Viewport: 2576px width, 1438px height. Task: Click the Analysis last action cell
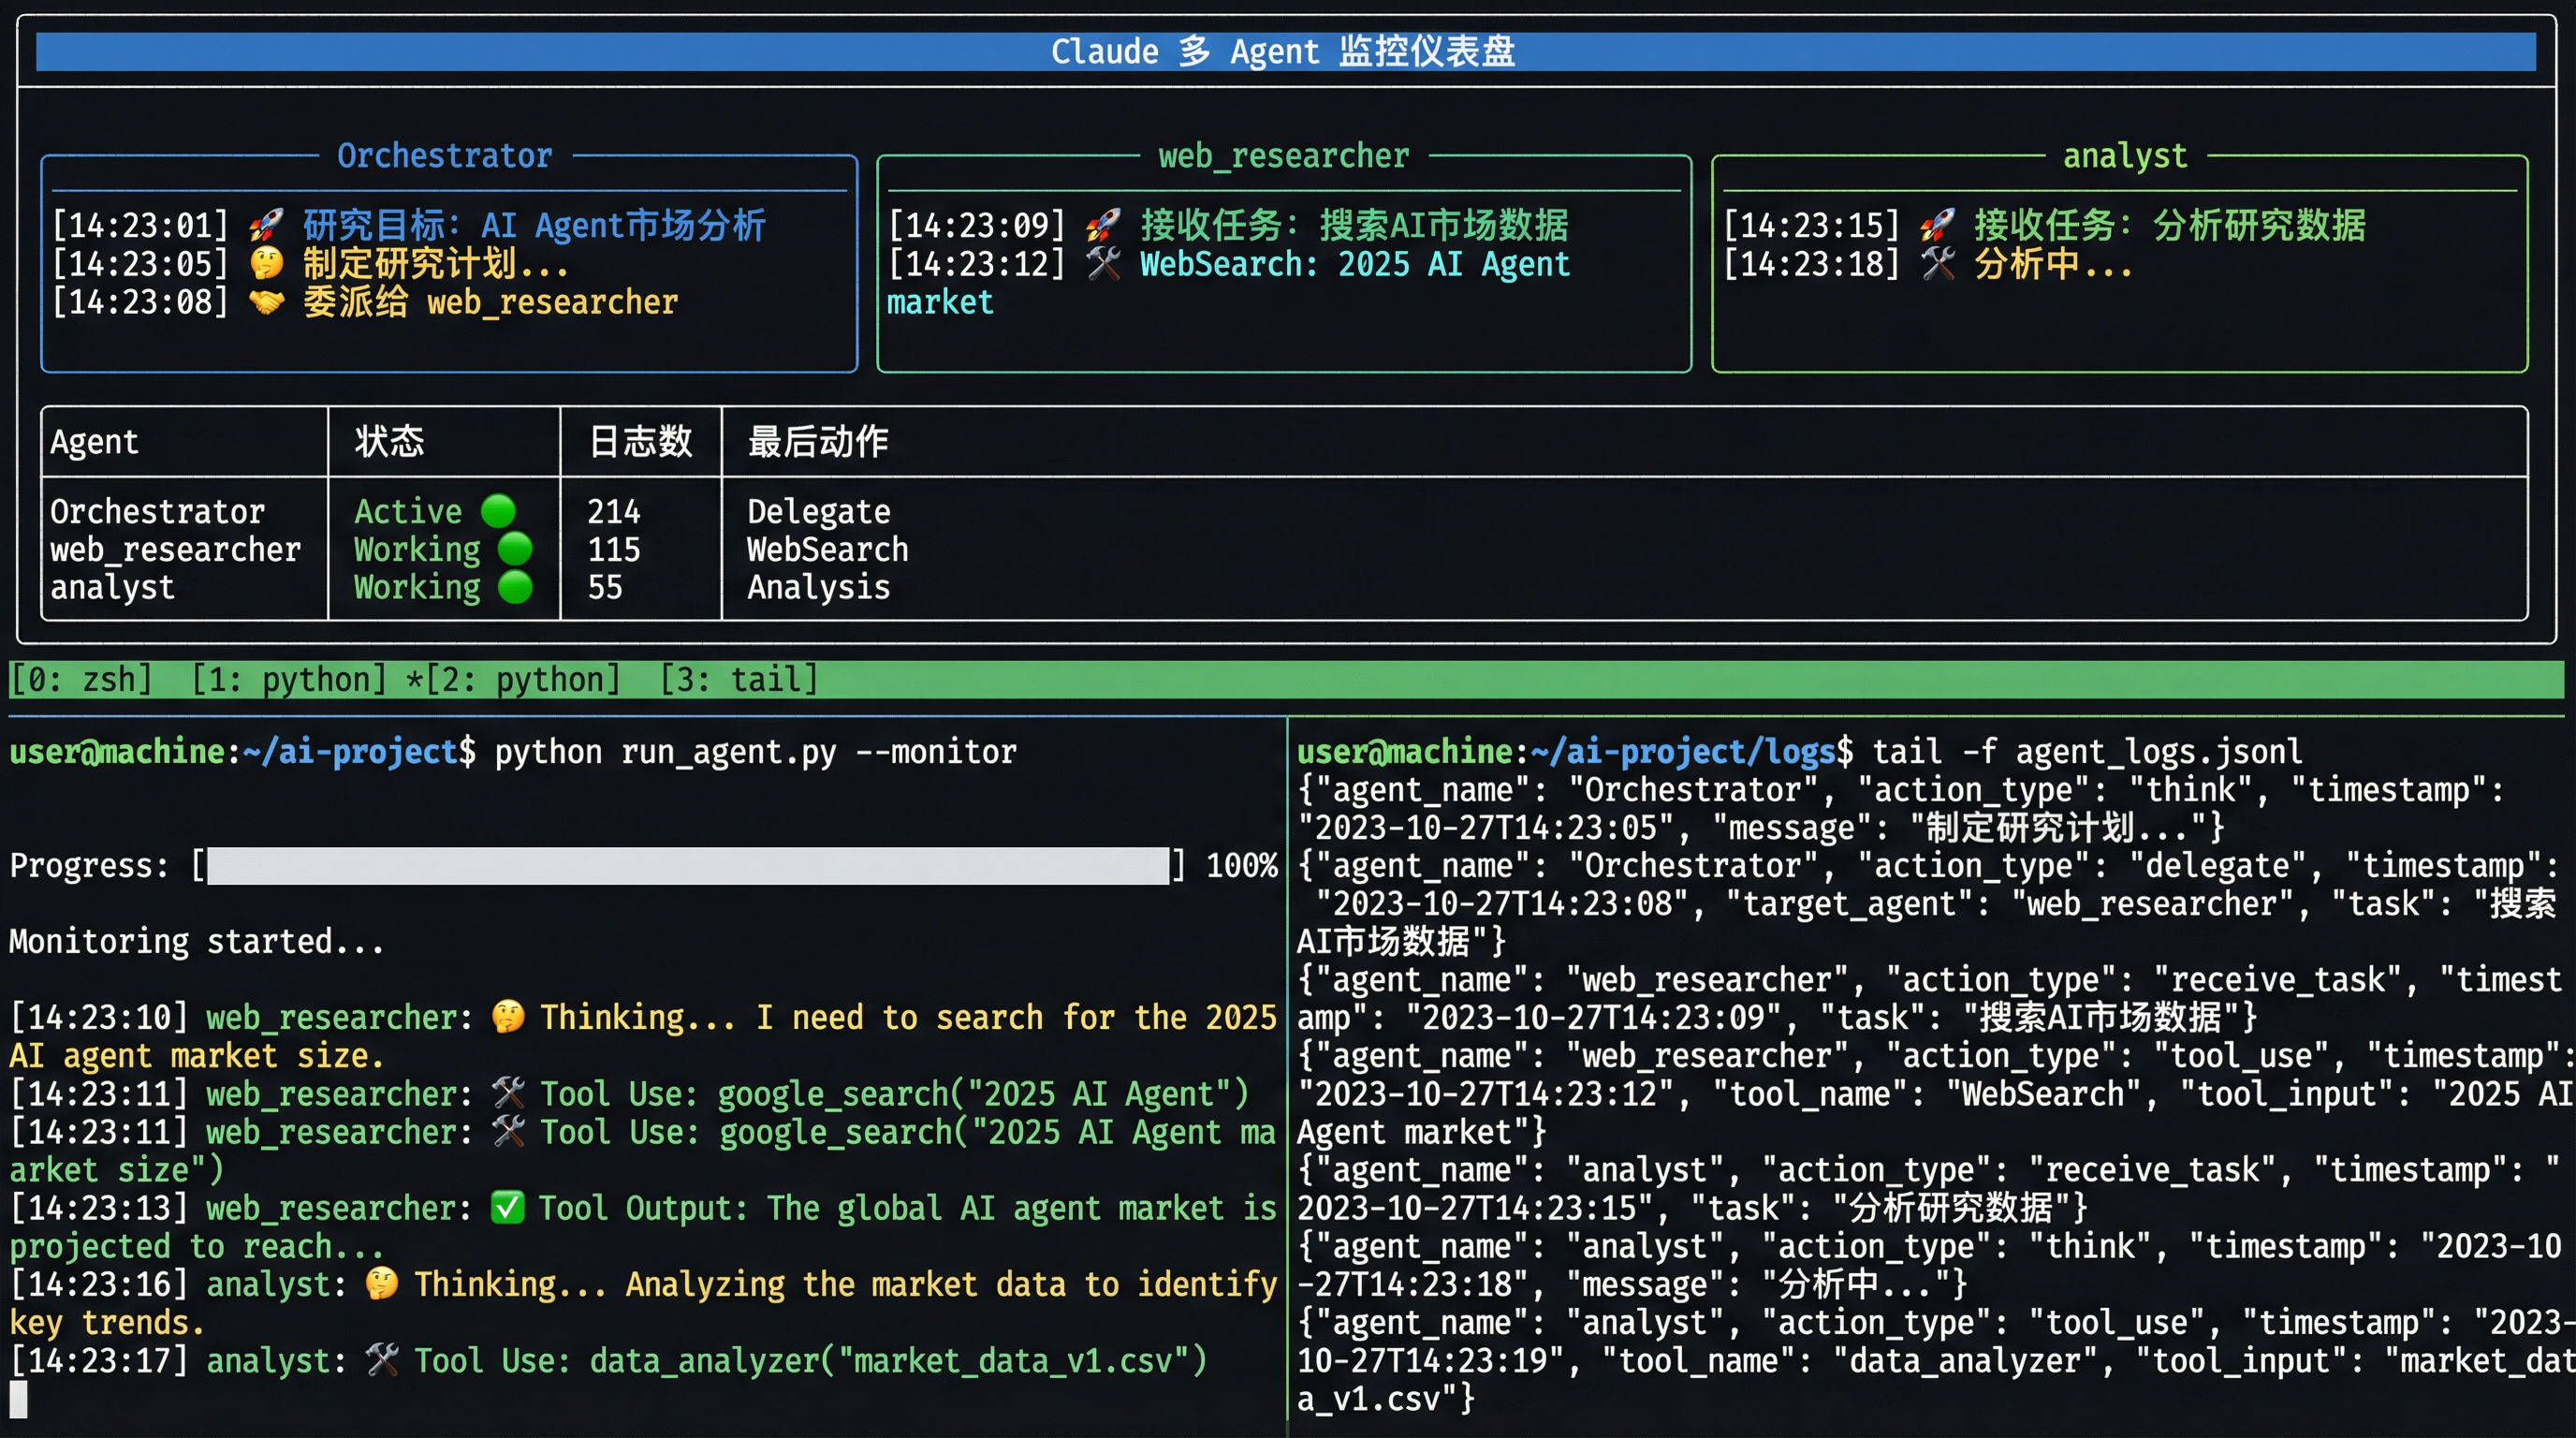coord(818,587)
